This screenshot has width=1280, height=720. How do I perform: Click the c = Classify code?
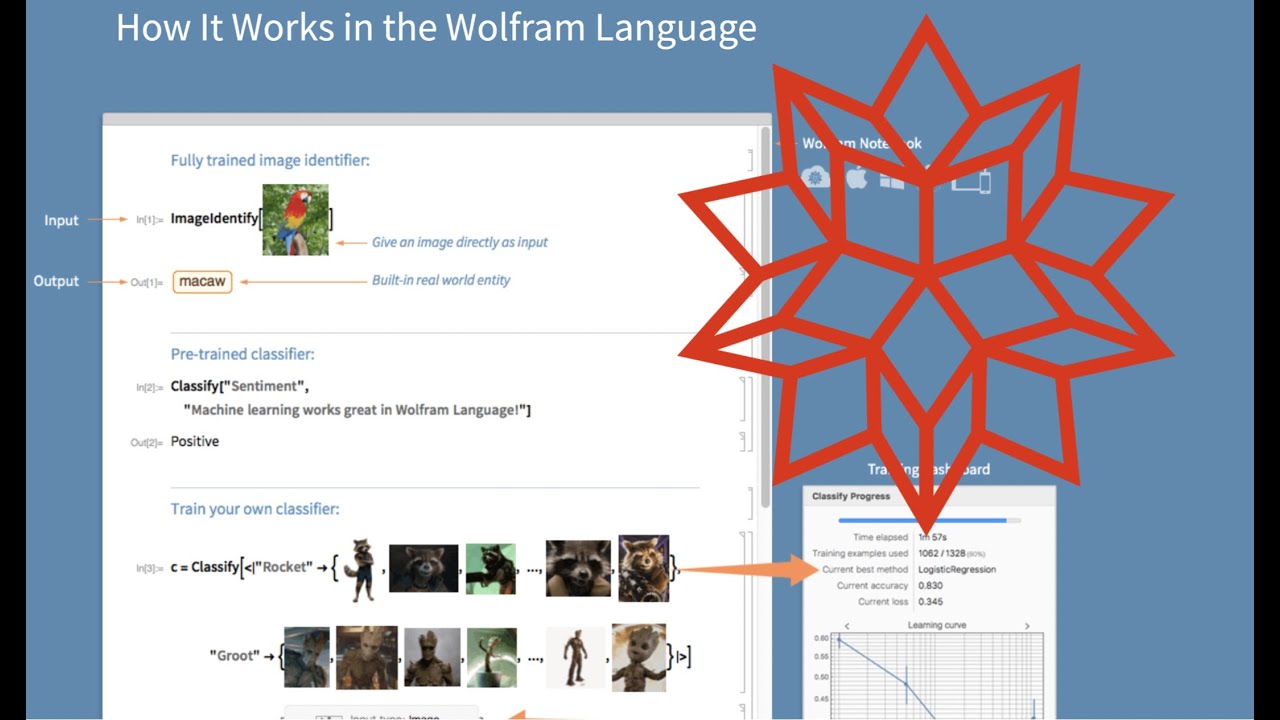[x=204, y=568]
